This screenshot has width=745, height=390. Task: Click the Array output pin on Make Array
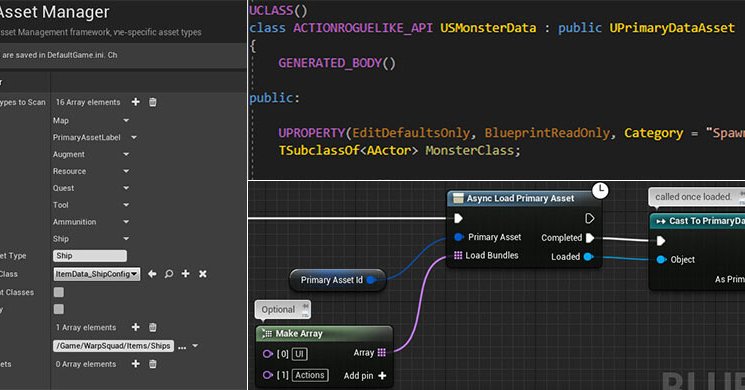click(382, 352)
